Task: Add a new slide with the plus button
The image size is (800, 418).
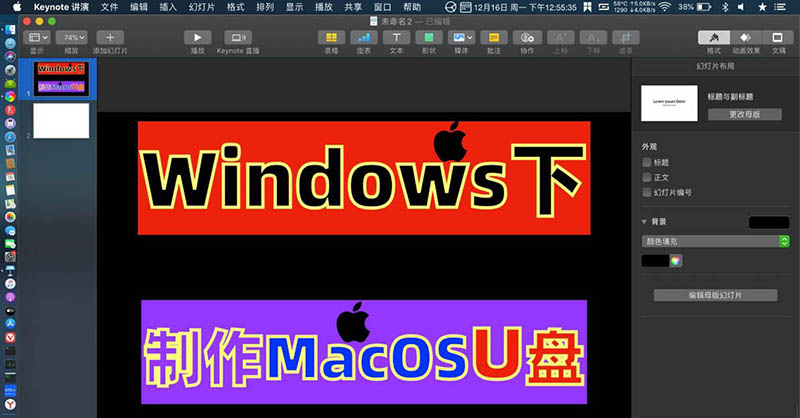Action: (x=110, y=37)
